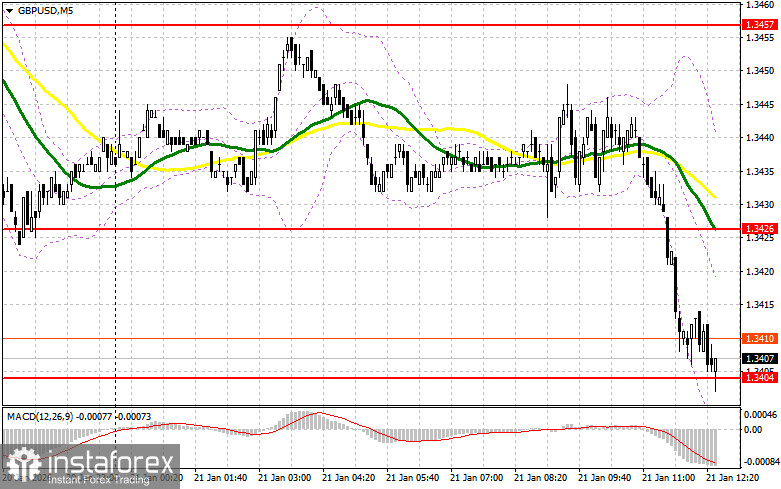Click the 1.3435 price axis label
This screenshot has height=489, width=781.
[760, 172]
